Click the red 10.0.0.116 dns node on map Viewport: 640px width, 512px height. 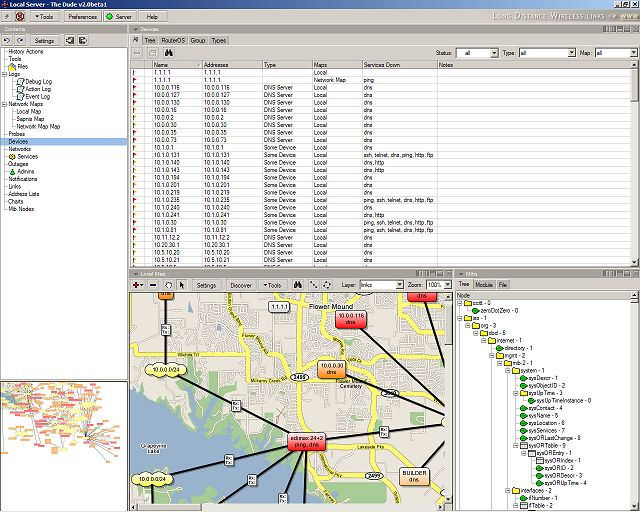point(350,319)
